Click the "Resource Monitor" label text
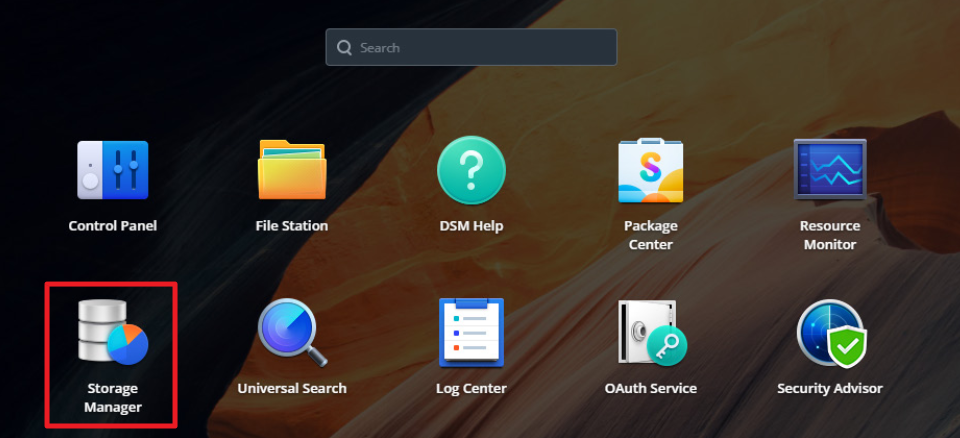This screenshot has height=438, width=960. (x=830, y=235)
